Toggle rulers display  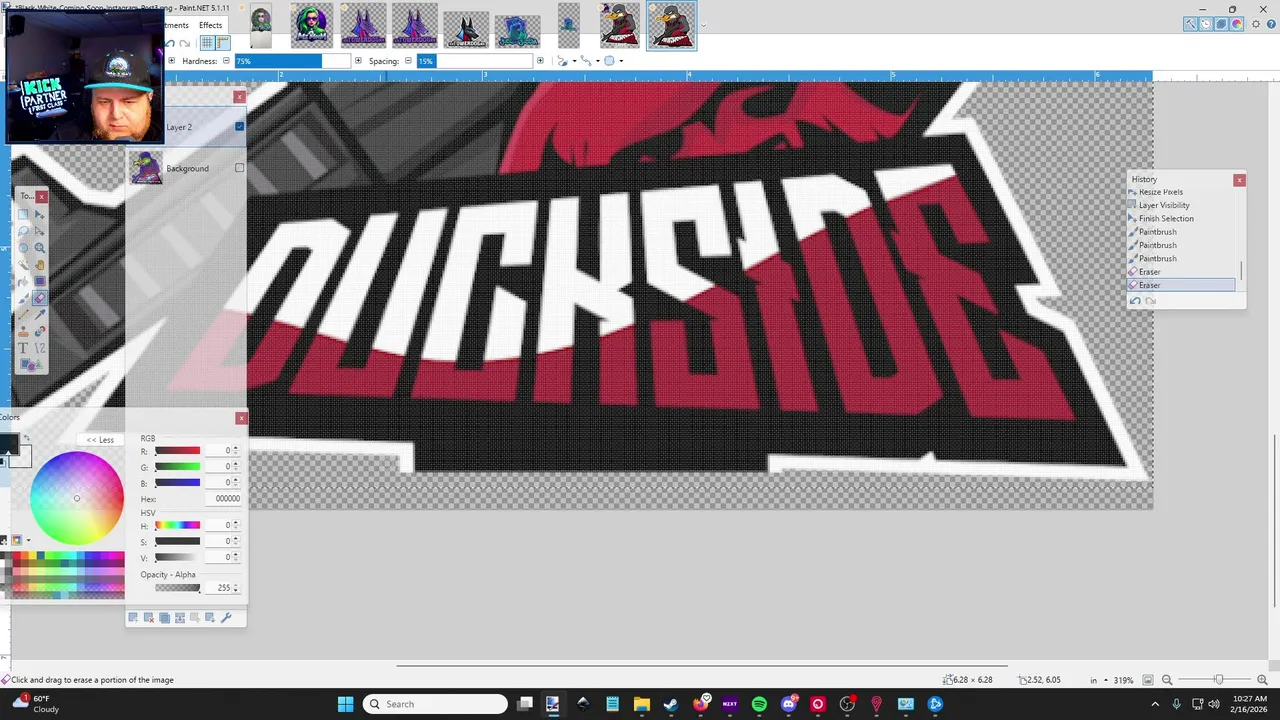(x=223, y=43)
